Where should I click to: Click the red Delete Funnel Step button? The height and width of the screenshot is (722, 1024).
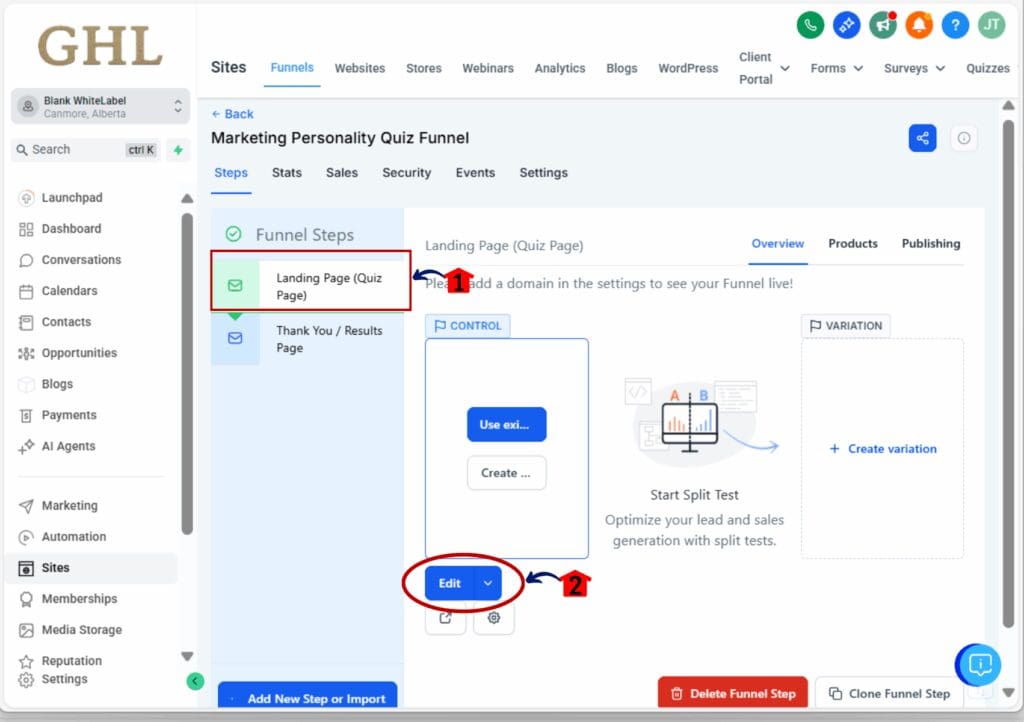pos(732,693)
